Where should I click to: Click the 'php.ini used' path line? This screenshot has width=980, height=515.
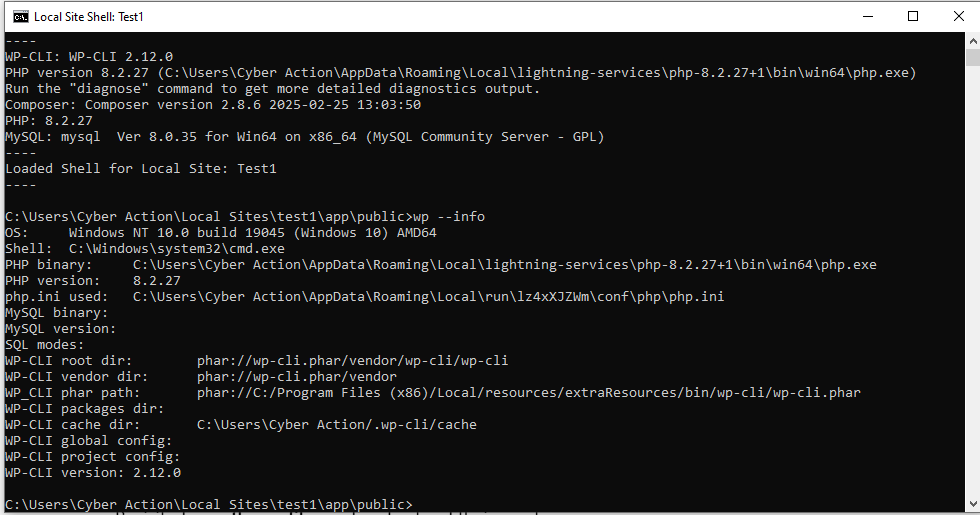[x=365, y=296]
